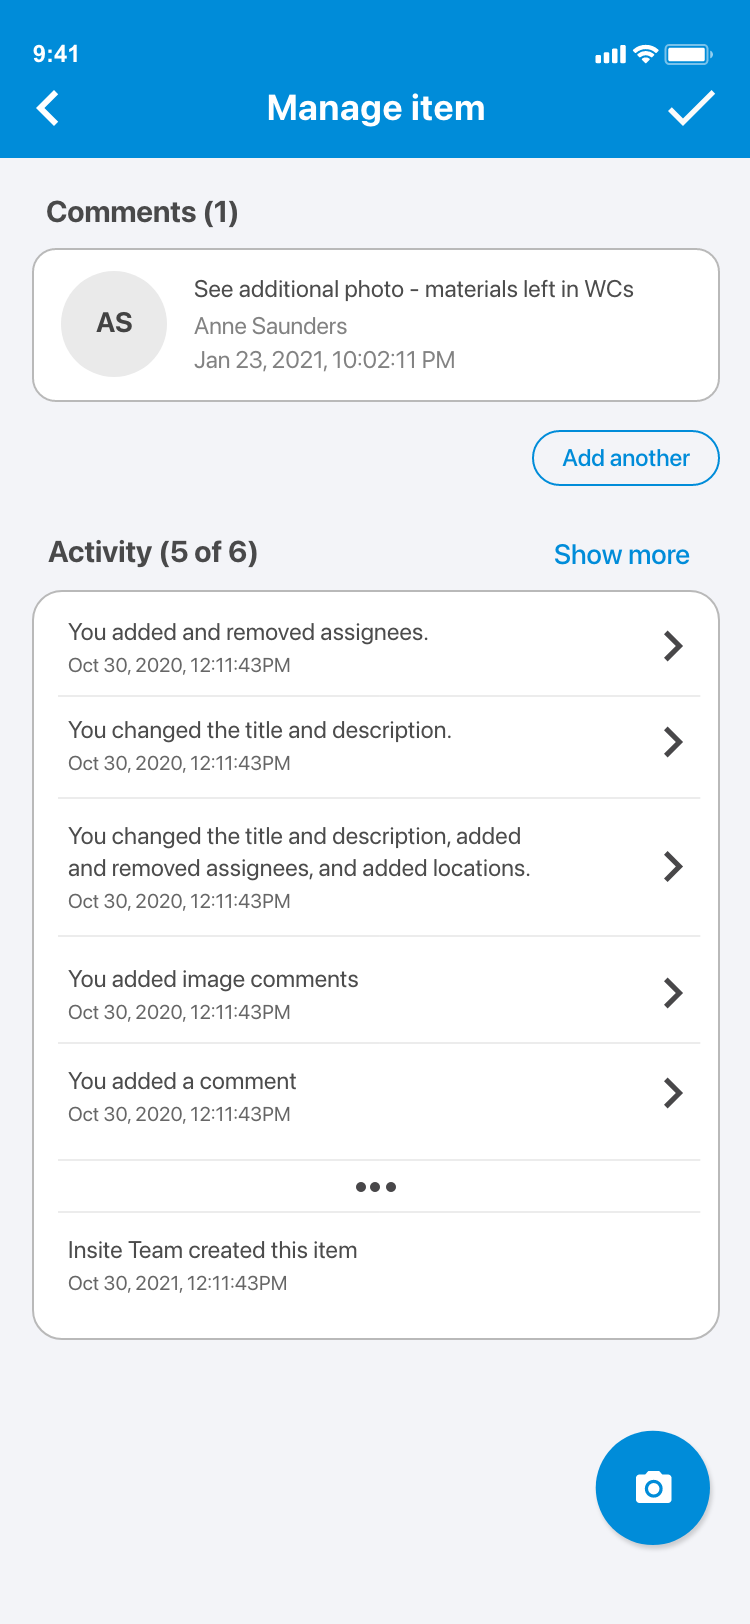Viewport: 750px width, 1624px height.
Task: Tap the back arrow icon
Action: [x=48, y=108]
